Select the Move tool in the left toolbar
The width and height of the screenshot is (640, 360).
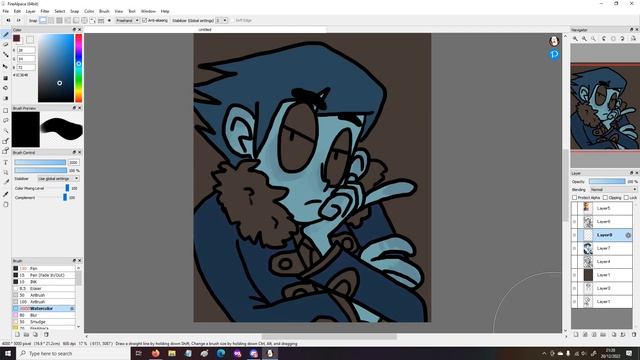(x=6, y=66)
